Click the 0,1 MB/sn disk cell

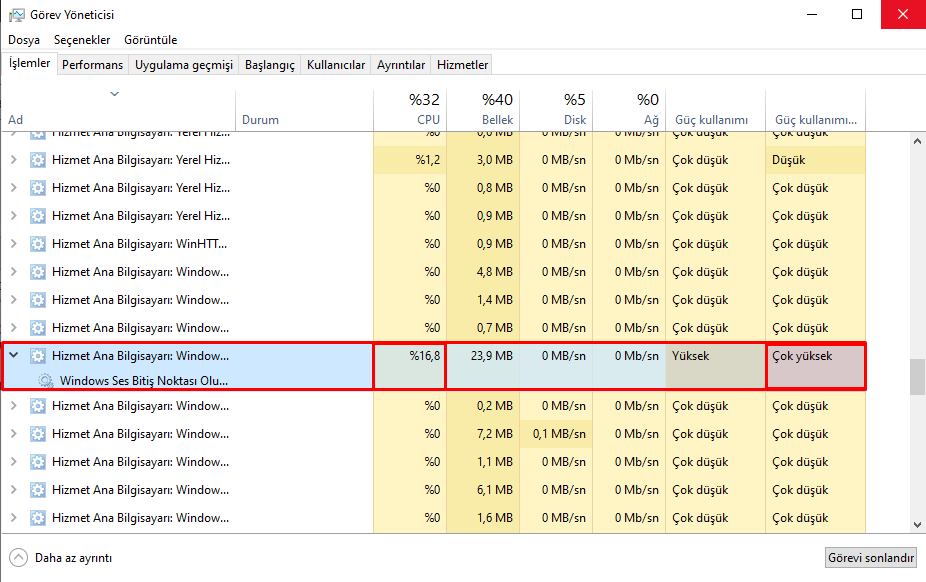(556, 434)
